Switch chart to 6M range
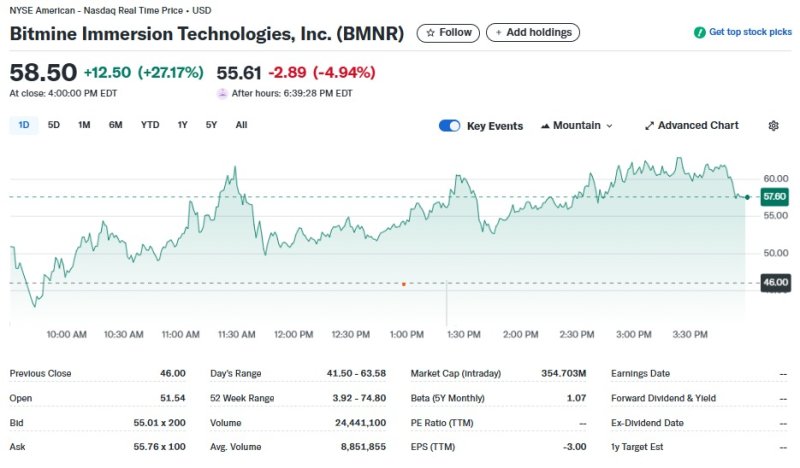 [x=115, y=125]
